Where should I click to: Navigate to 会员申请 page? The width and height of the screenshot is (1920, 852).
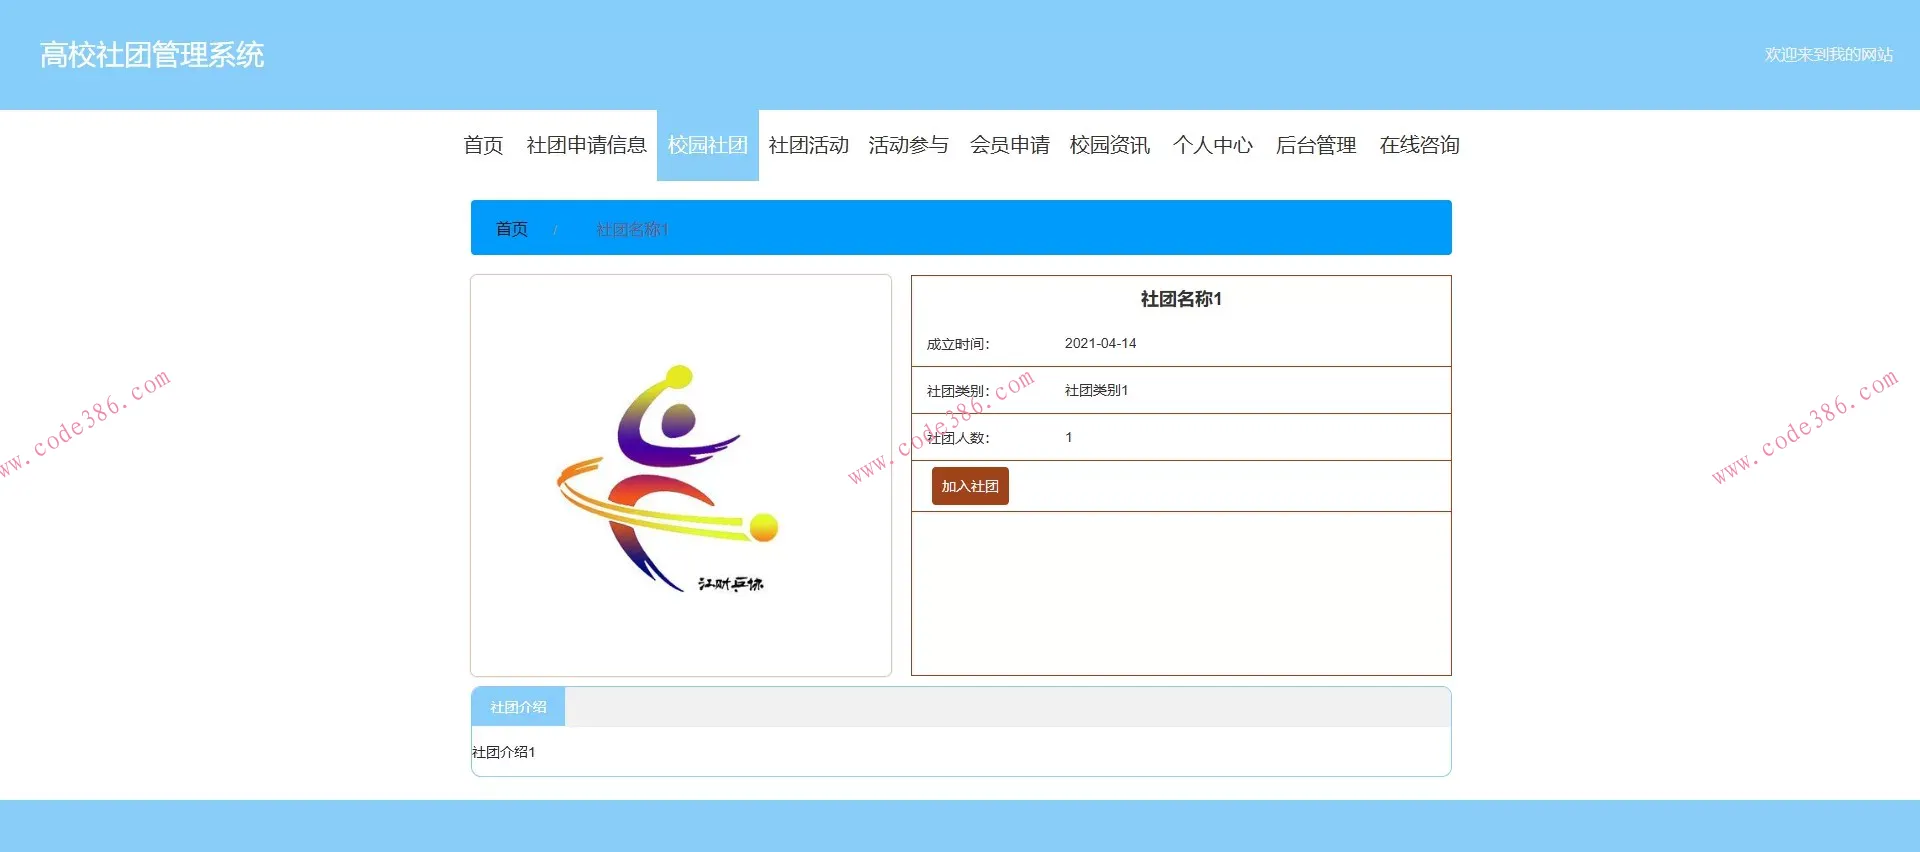click(x=1009, y=145)
